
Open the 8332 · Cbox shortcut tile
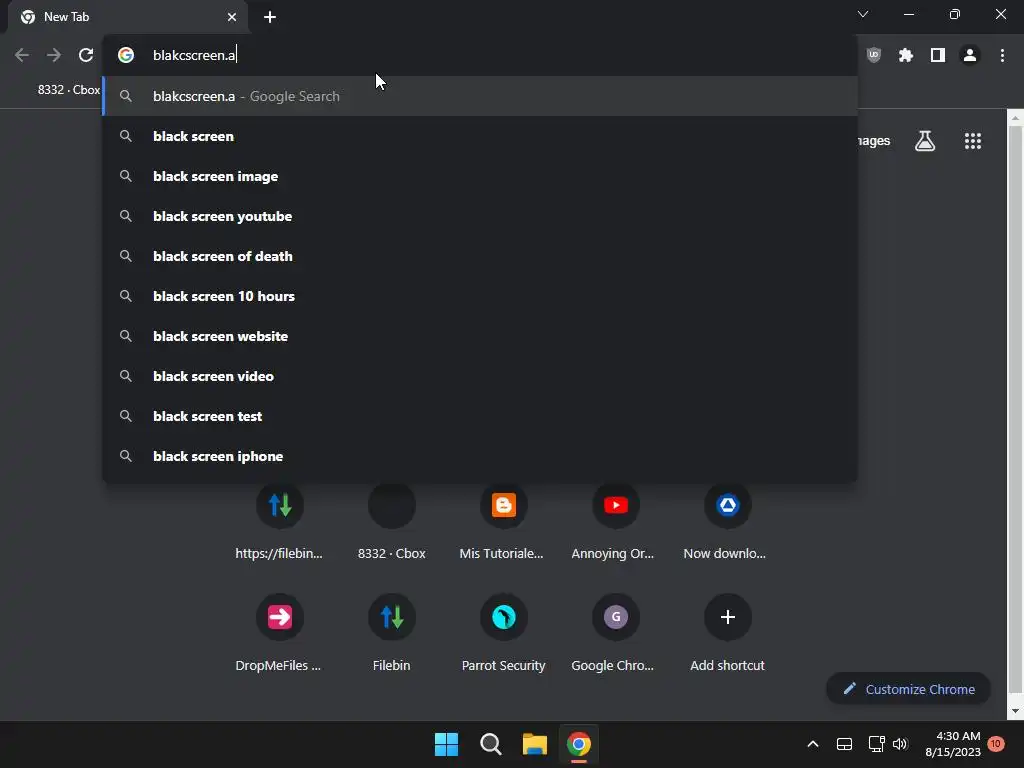pyautogui.click(x=391, y=521)
